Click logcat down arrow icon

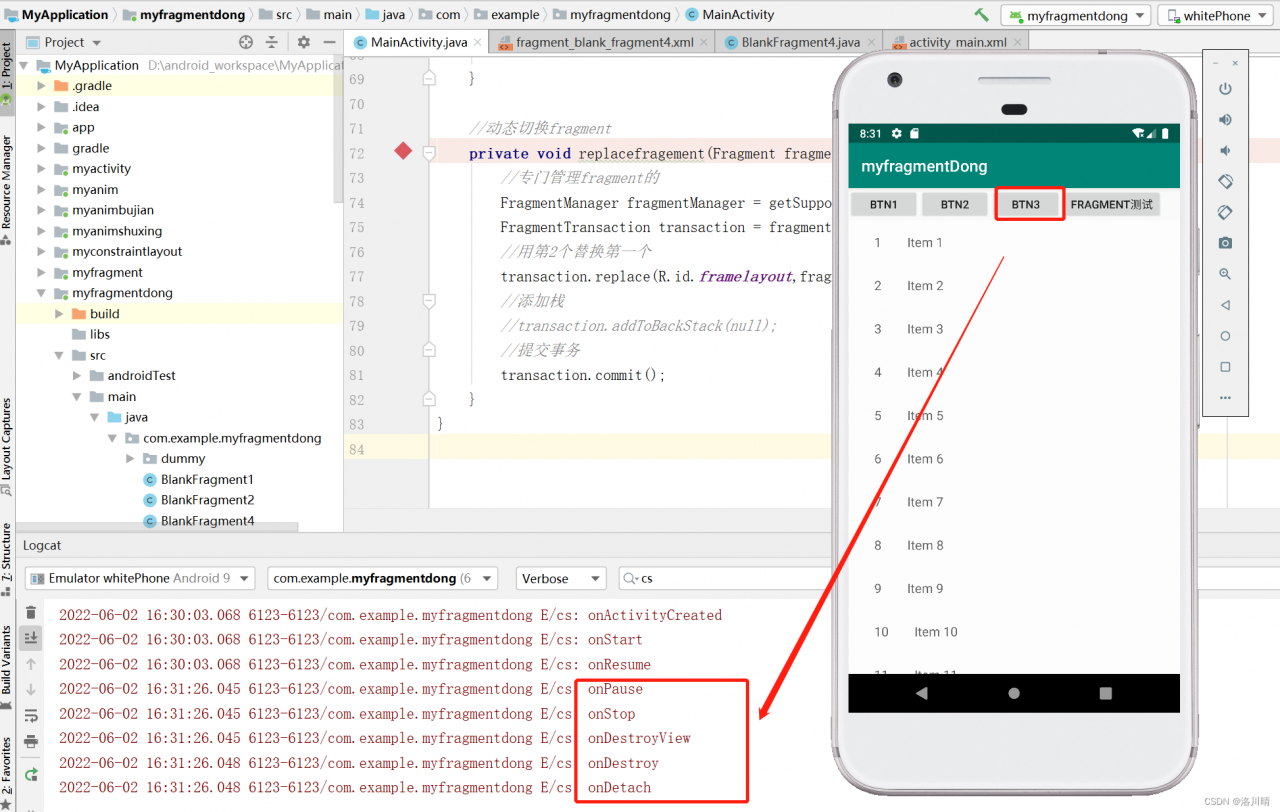[x=31, y=689]
